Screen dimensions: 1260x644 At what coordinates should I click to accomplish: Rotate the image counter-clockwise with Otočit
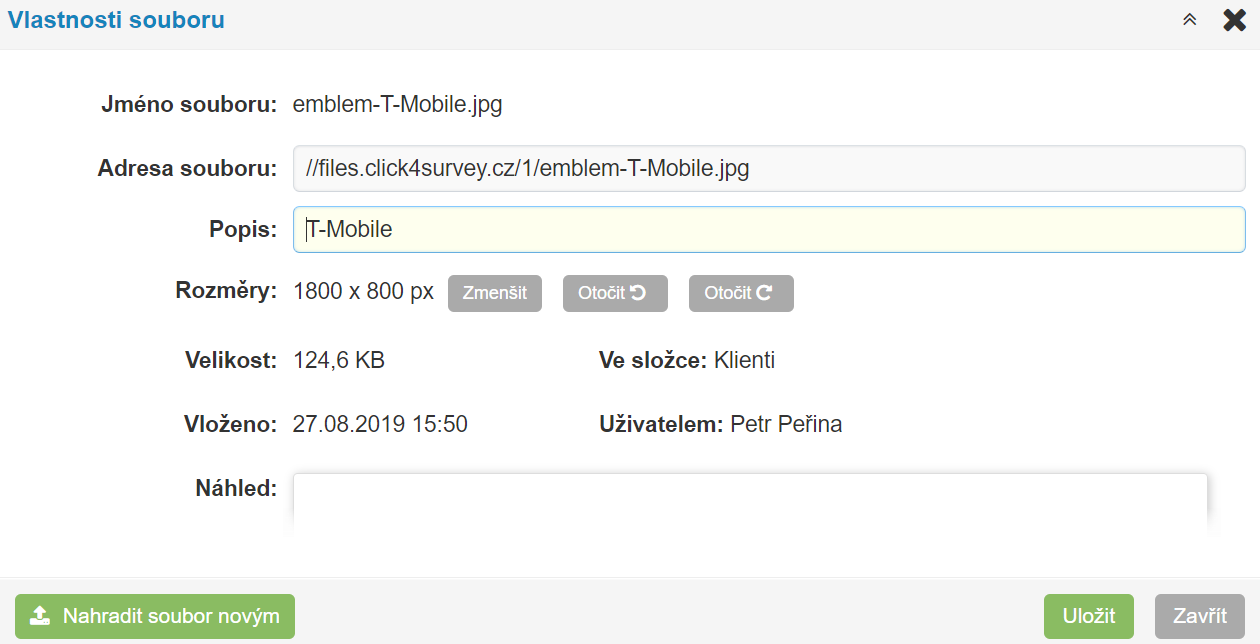[x=615, y=294]
